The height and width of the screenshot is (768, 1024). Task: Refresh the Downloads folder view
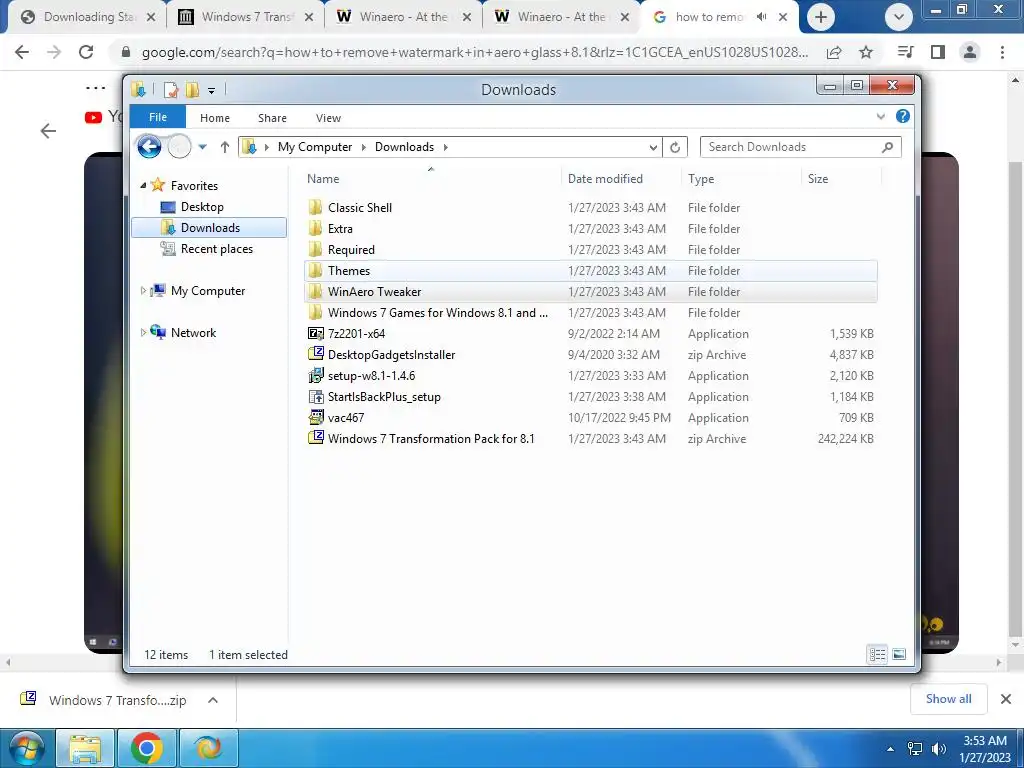pos(675,147)
